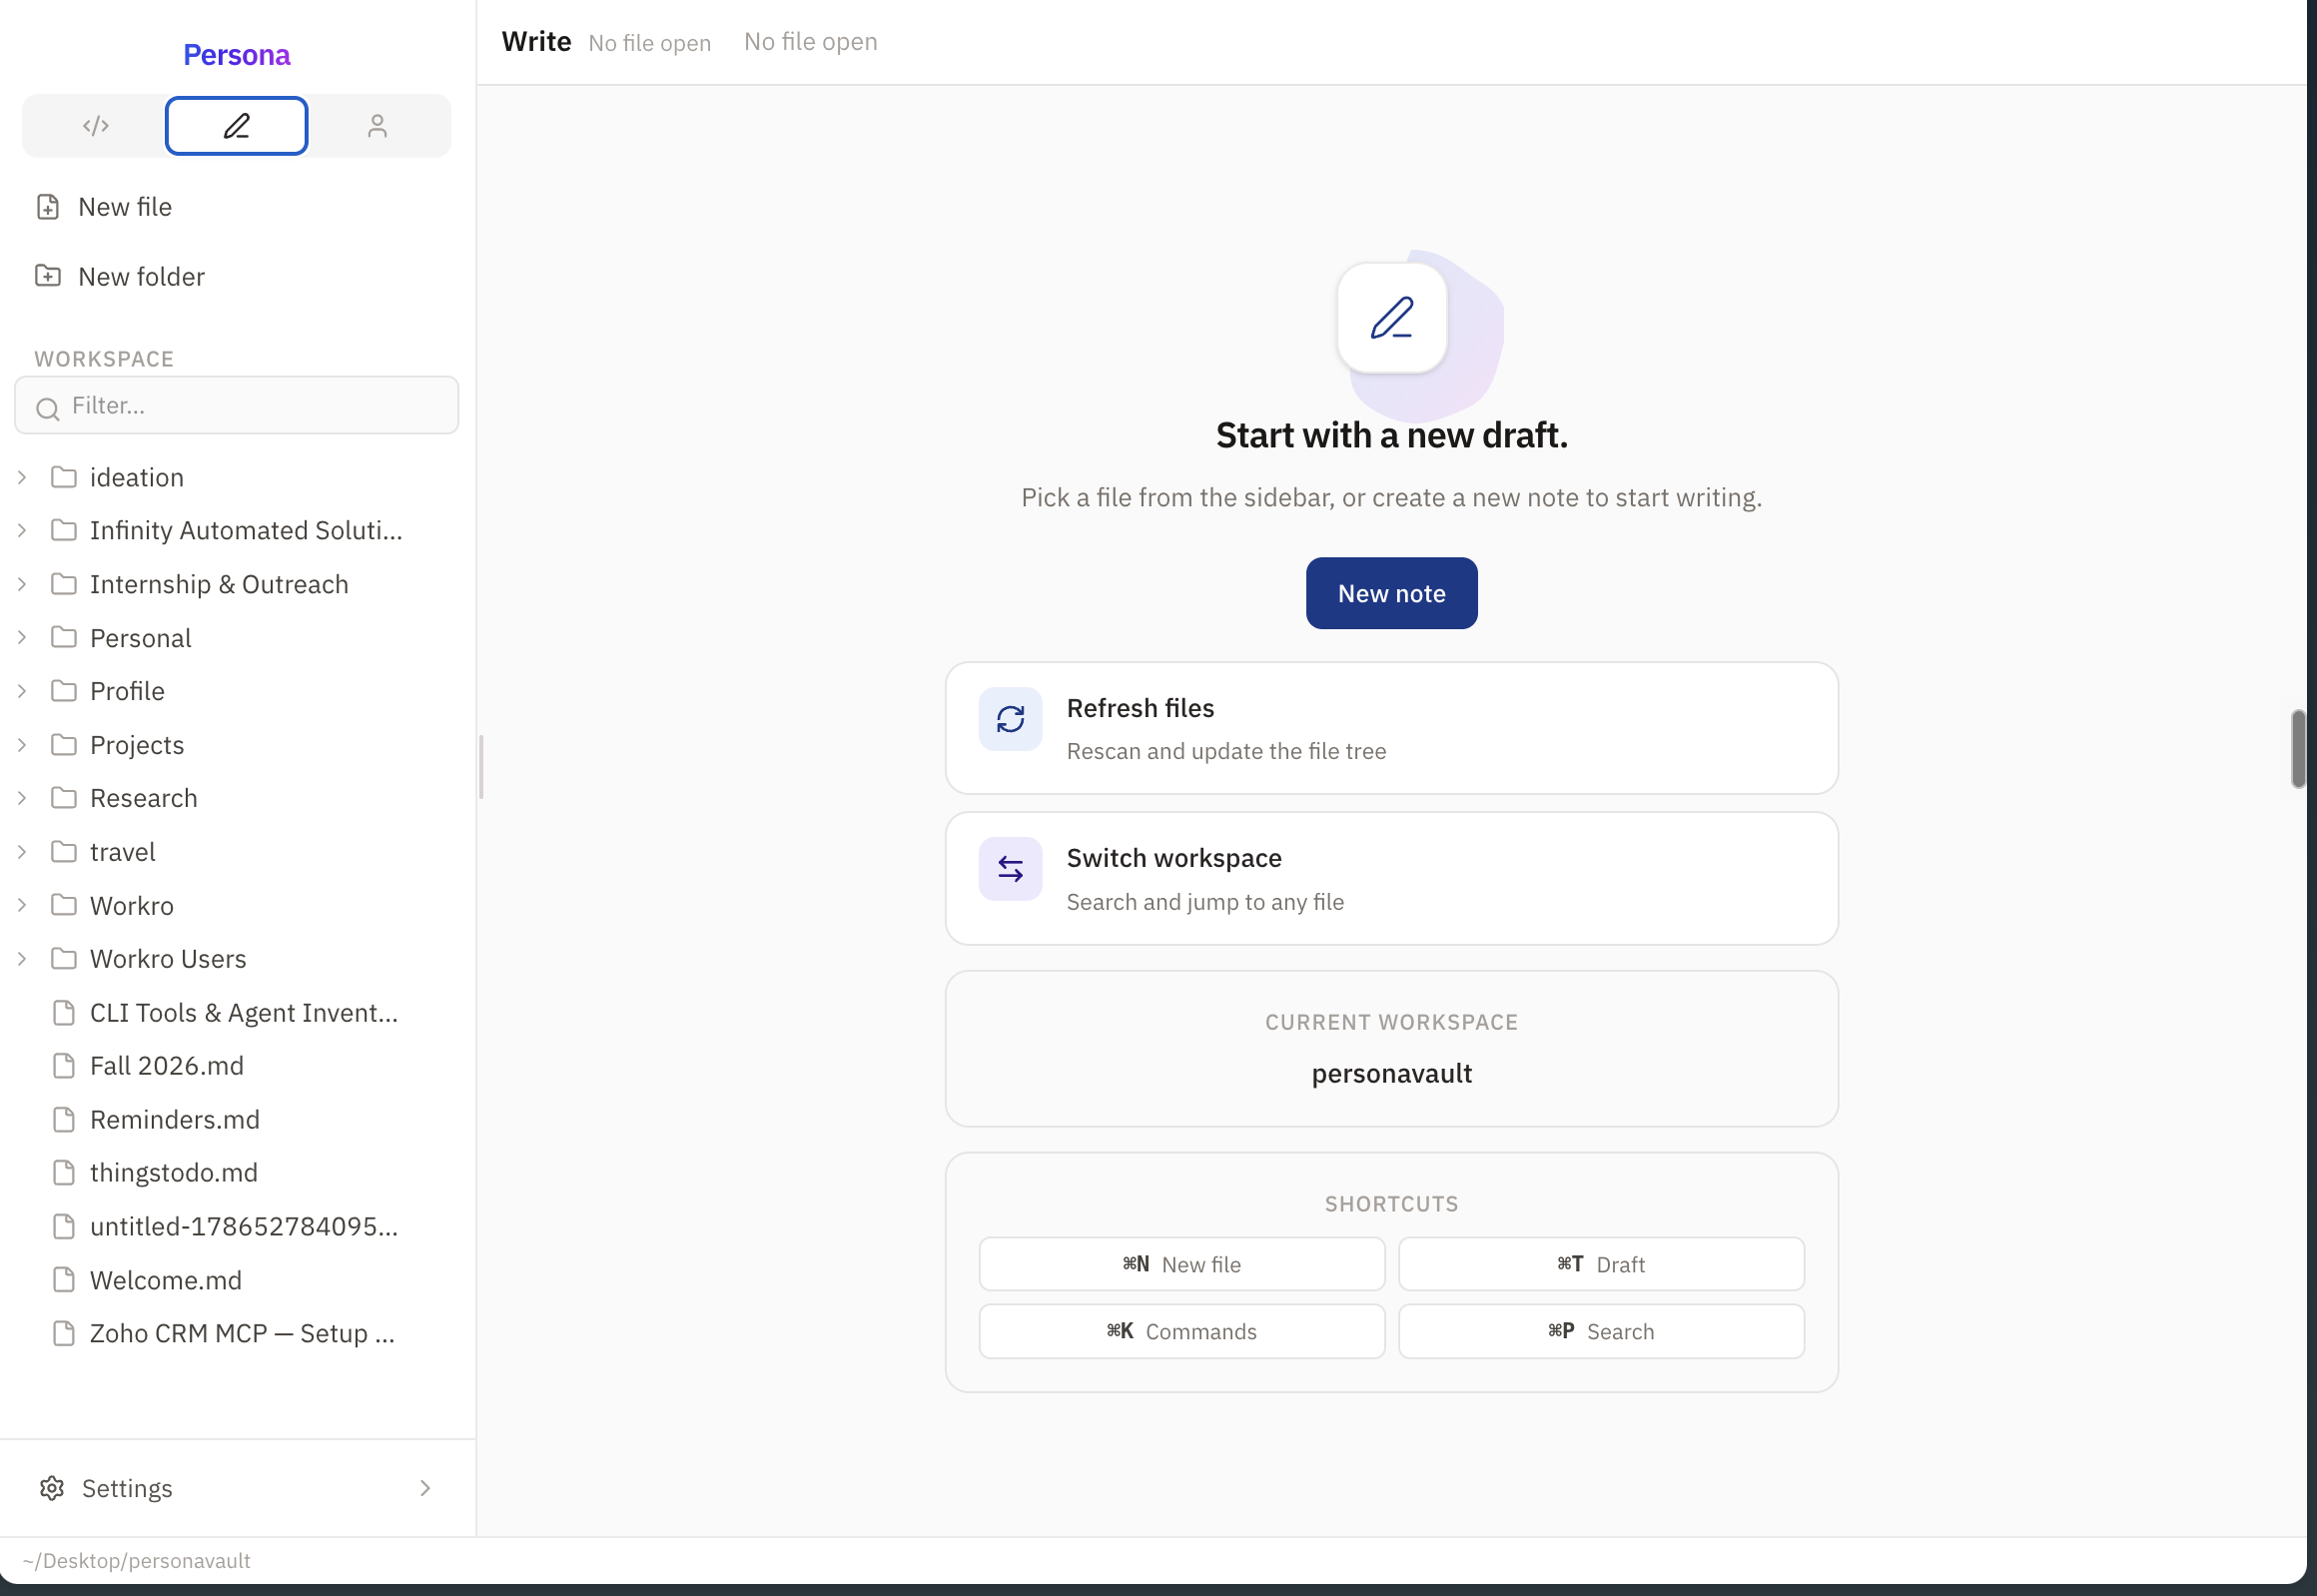Click the New file label in sidebar
Image resolution: width=2317 pixels, height=1596 pixels.
(x=125, y=207)
